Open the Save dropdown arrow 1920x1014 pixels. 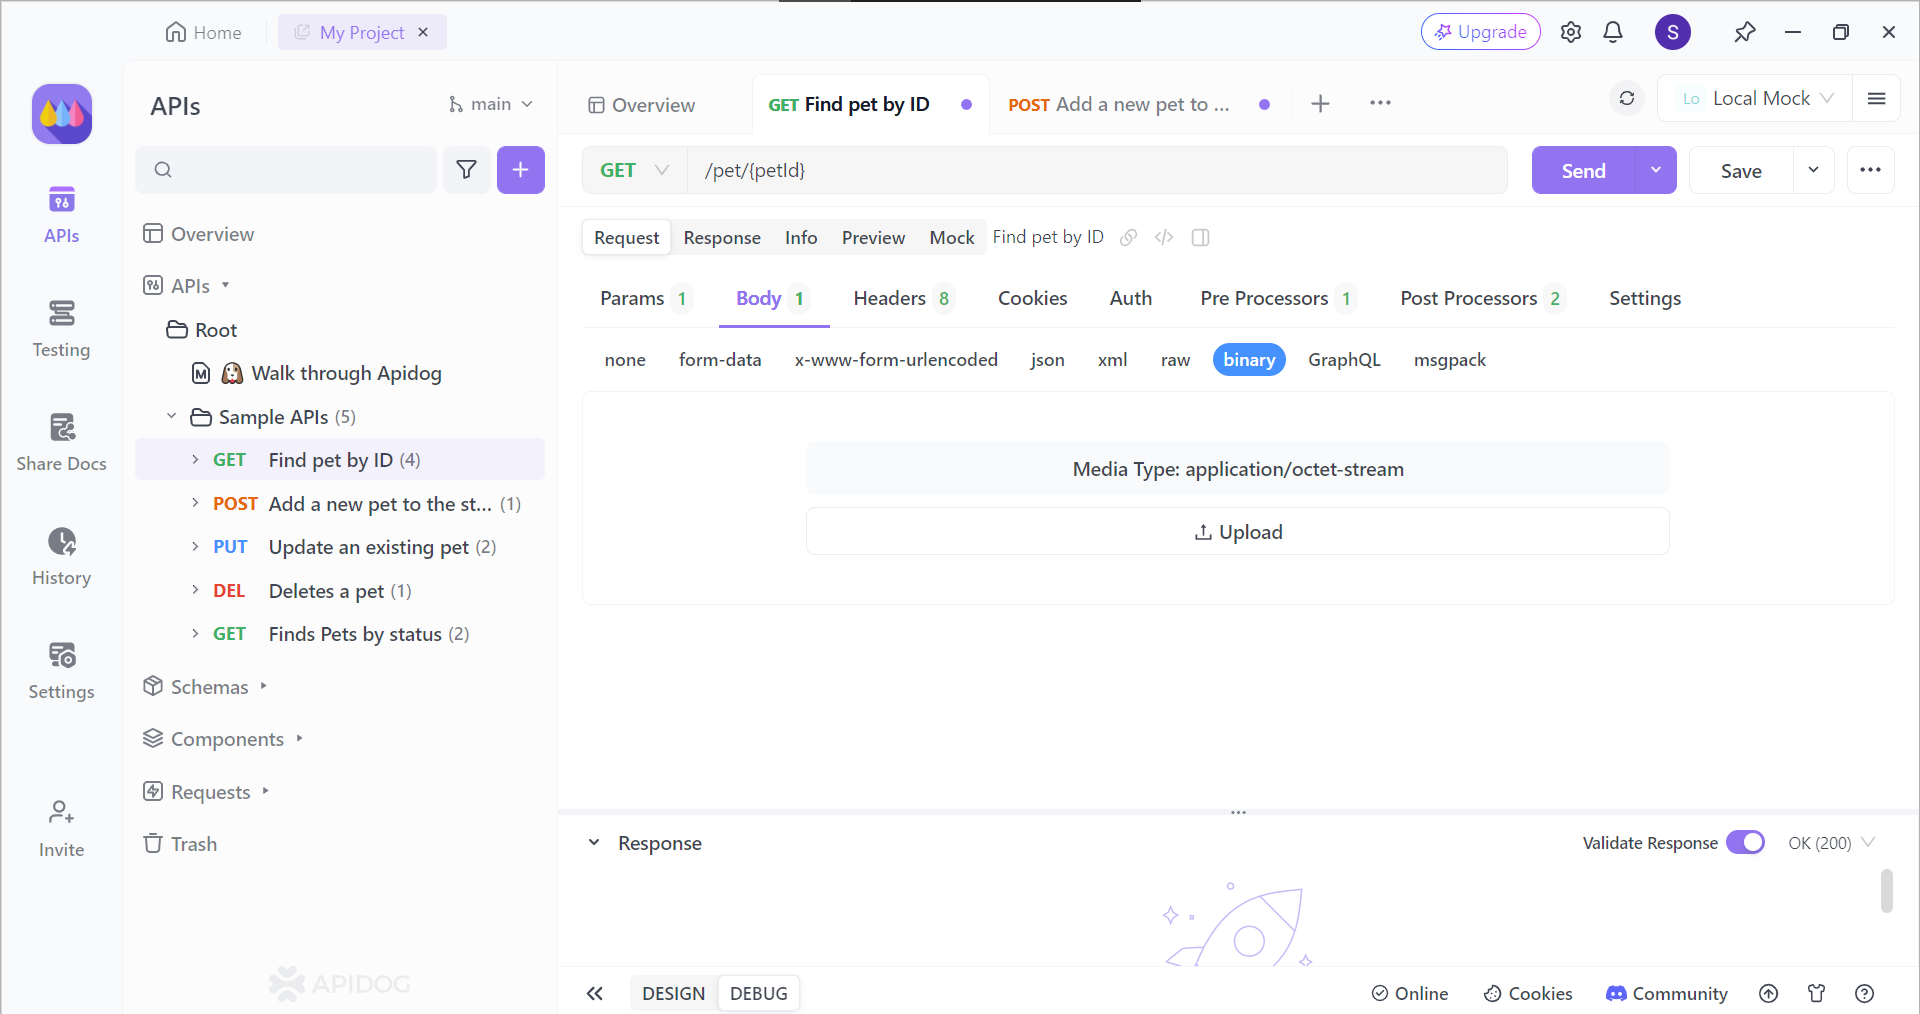click(x=1813, y=170)
